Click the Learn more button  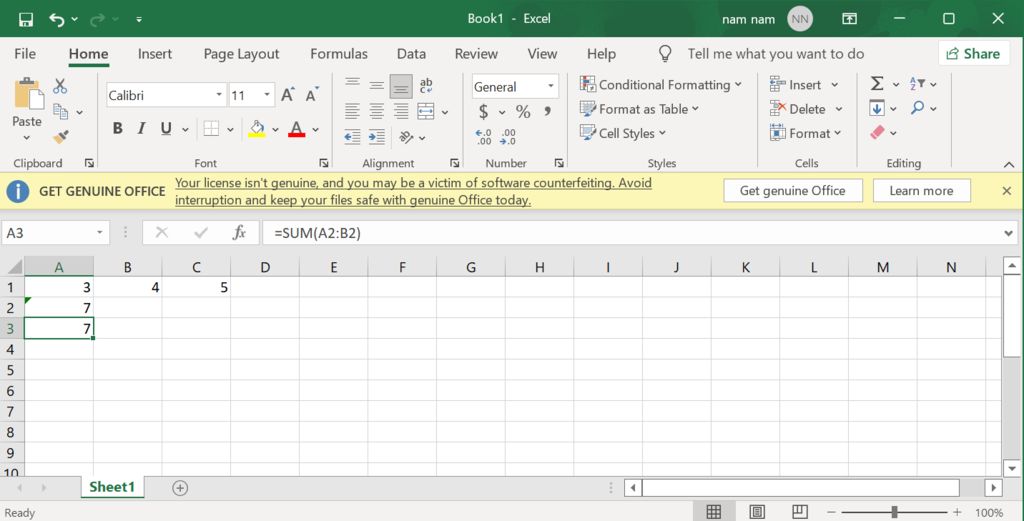921,191
